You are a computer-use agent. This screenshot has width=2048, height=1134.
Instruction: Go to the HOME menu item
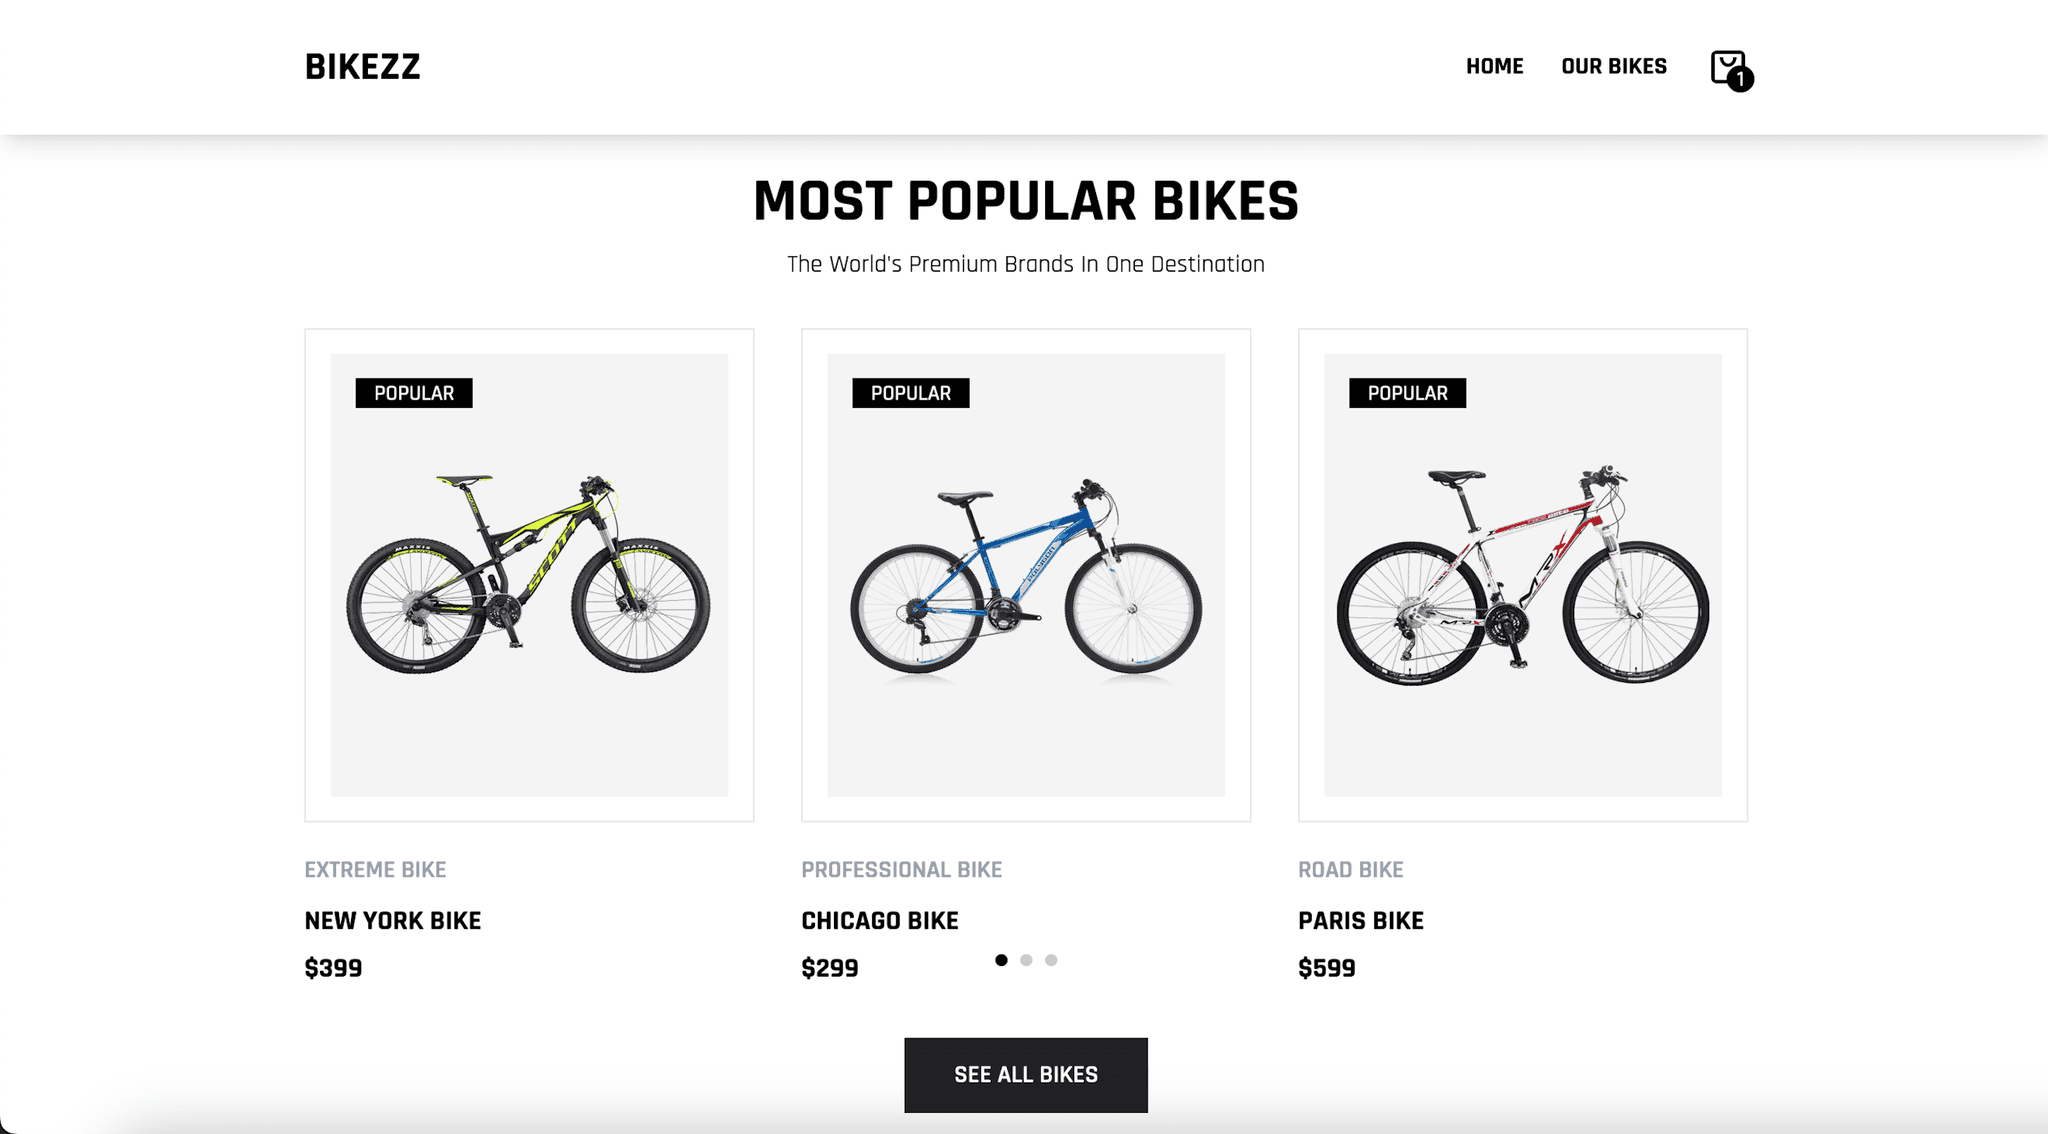click(1494, 66)
